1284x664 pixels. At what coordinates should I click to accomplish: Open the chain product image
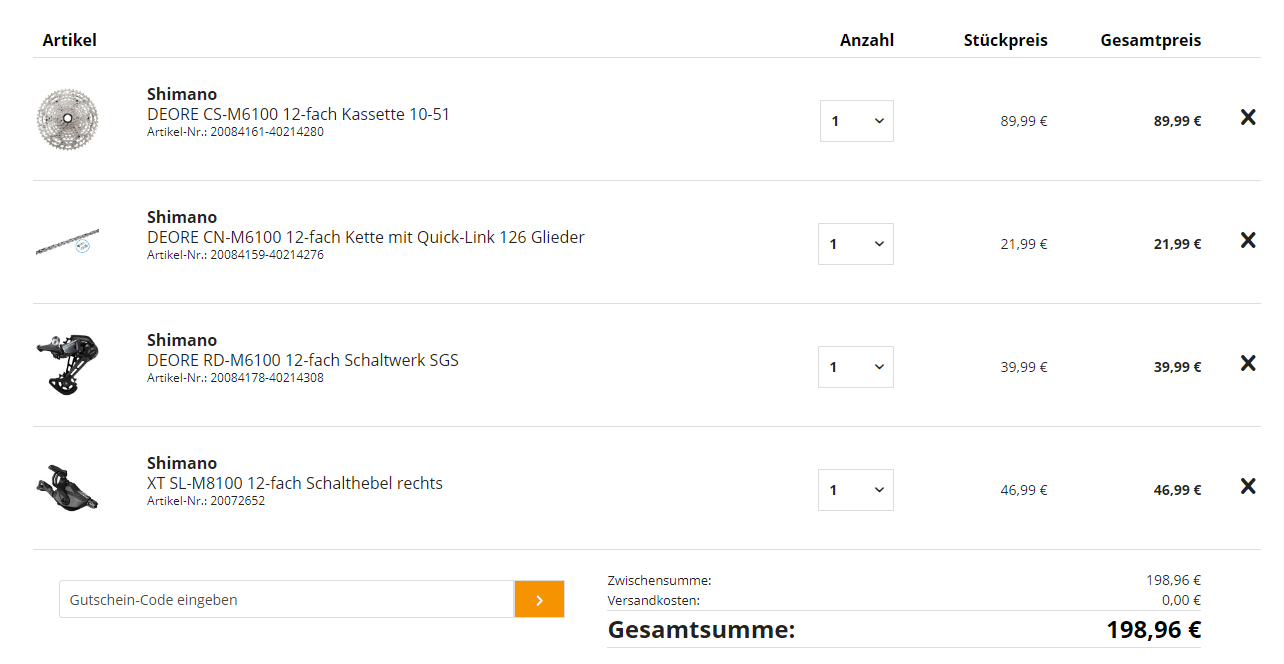68,243
